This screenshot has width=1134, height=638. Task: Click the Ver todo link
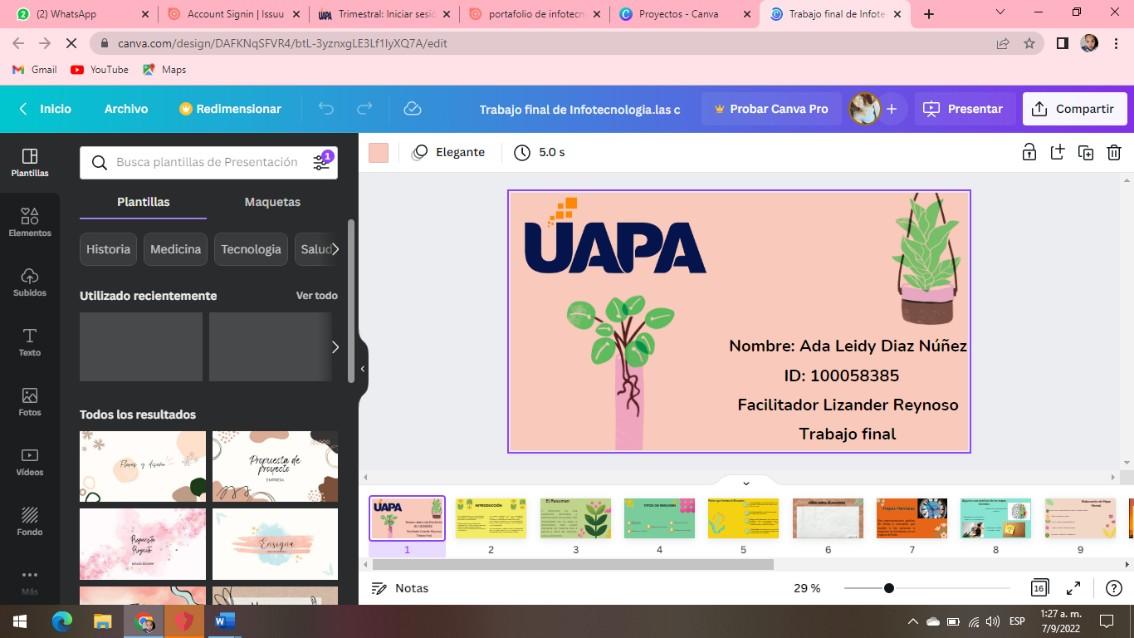tap(317, 295)
